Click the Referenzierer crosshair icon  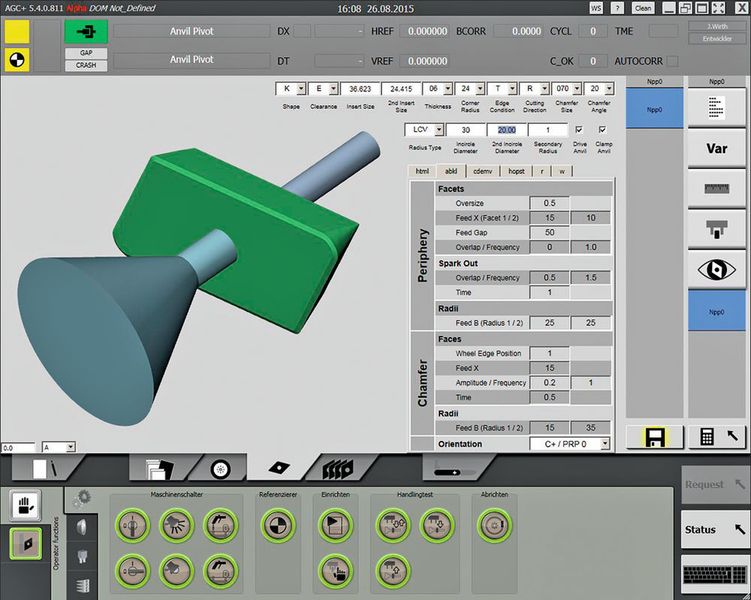pyautogui.click(x=276, y=523)
